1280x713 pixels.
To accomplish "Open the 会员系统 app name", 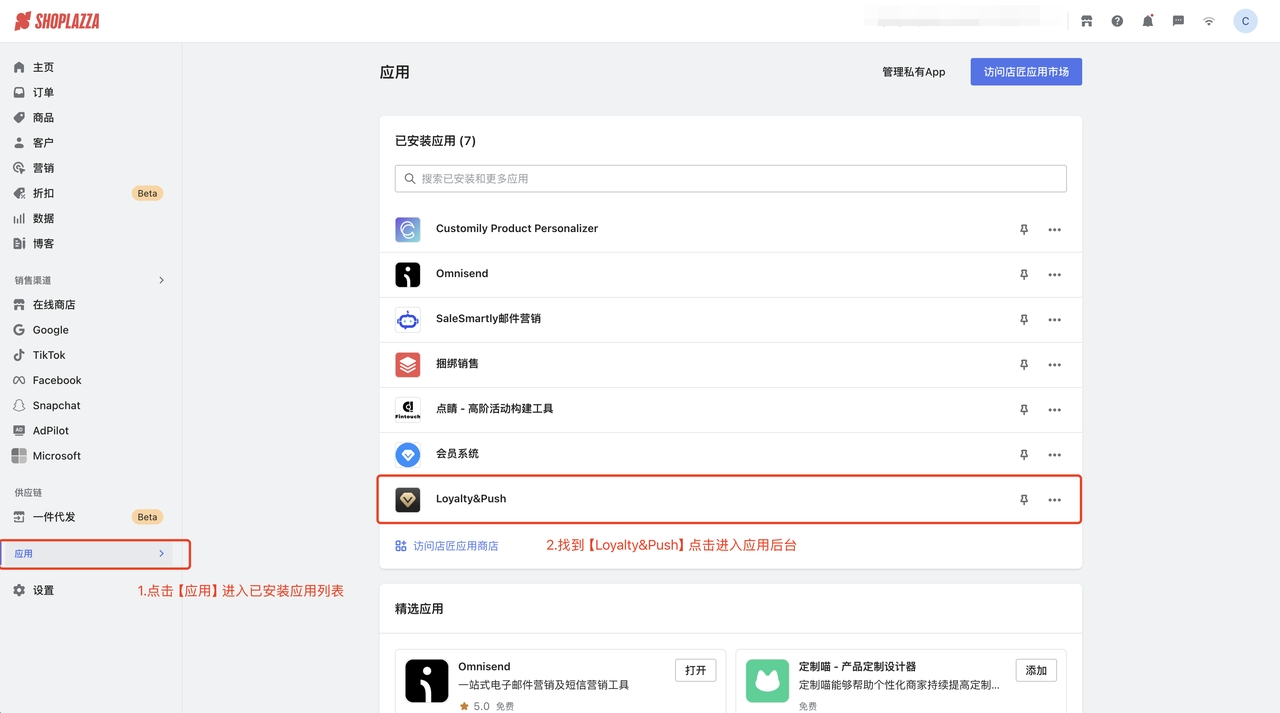I will [x=458, y=454].
